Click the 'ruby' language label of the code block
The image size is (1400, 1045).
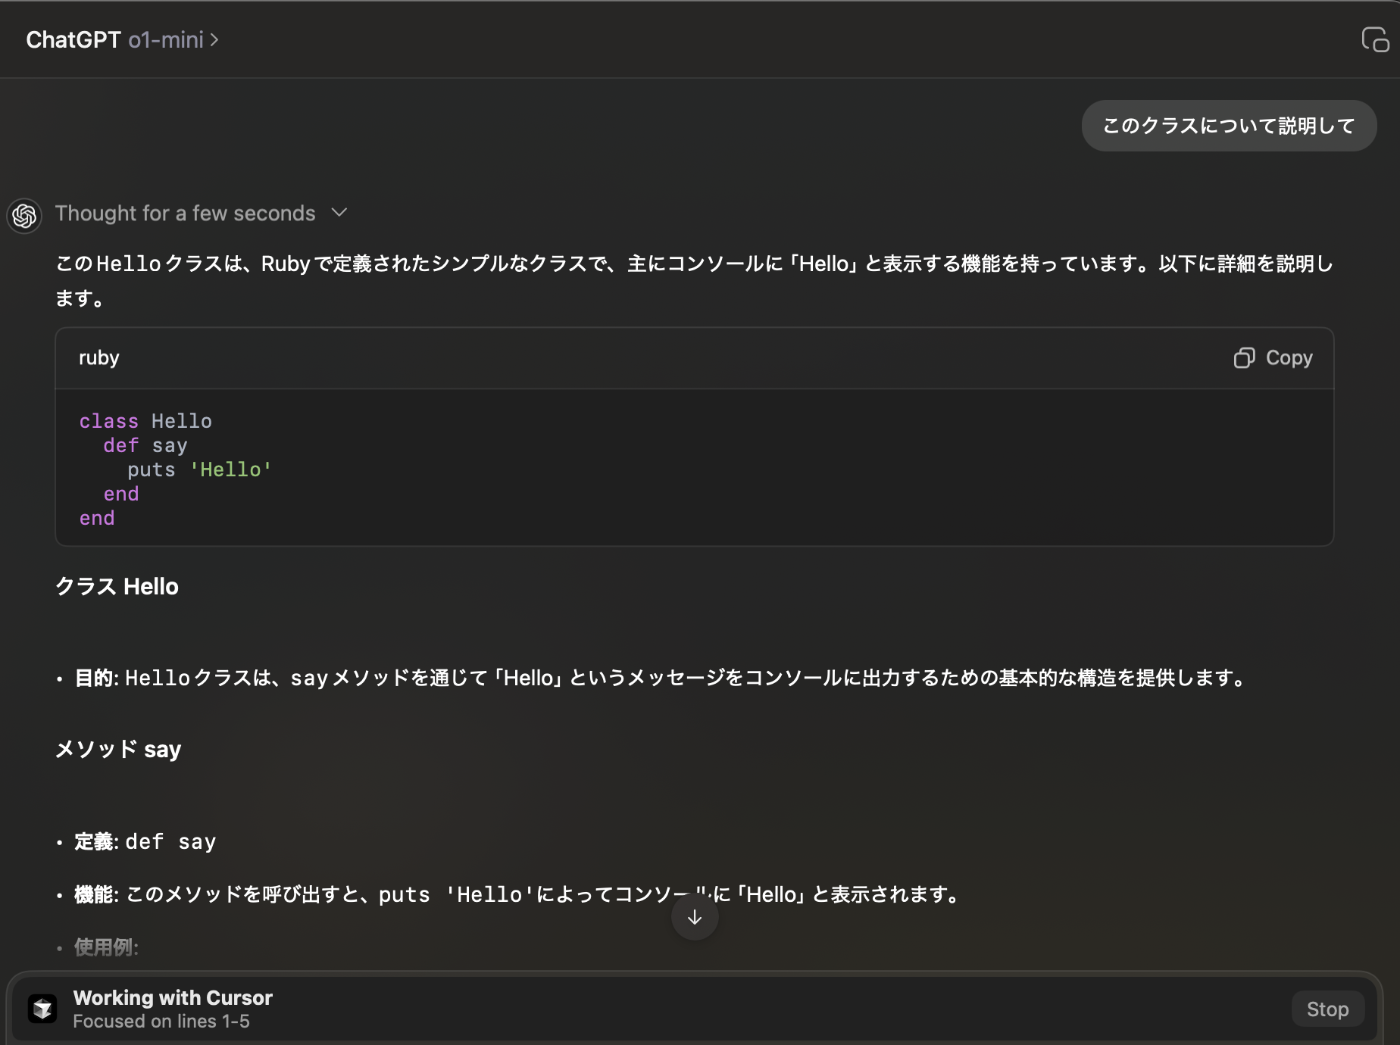click(x=99, y=358)
